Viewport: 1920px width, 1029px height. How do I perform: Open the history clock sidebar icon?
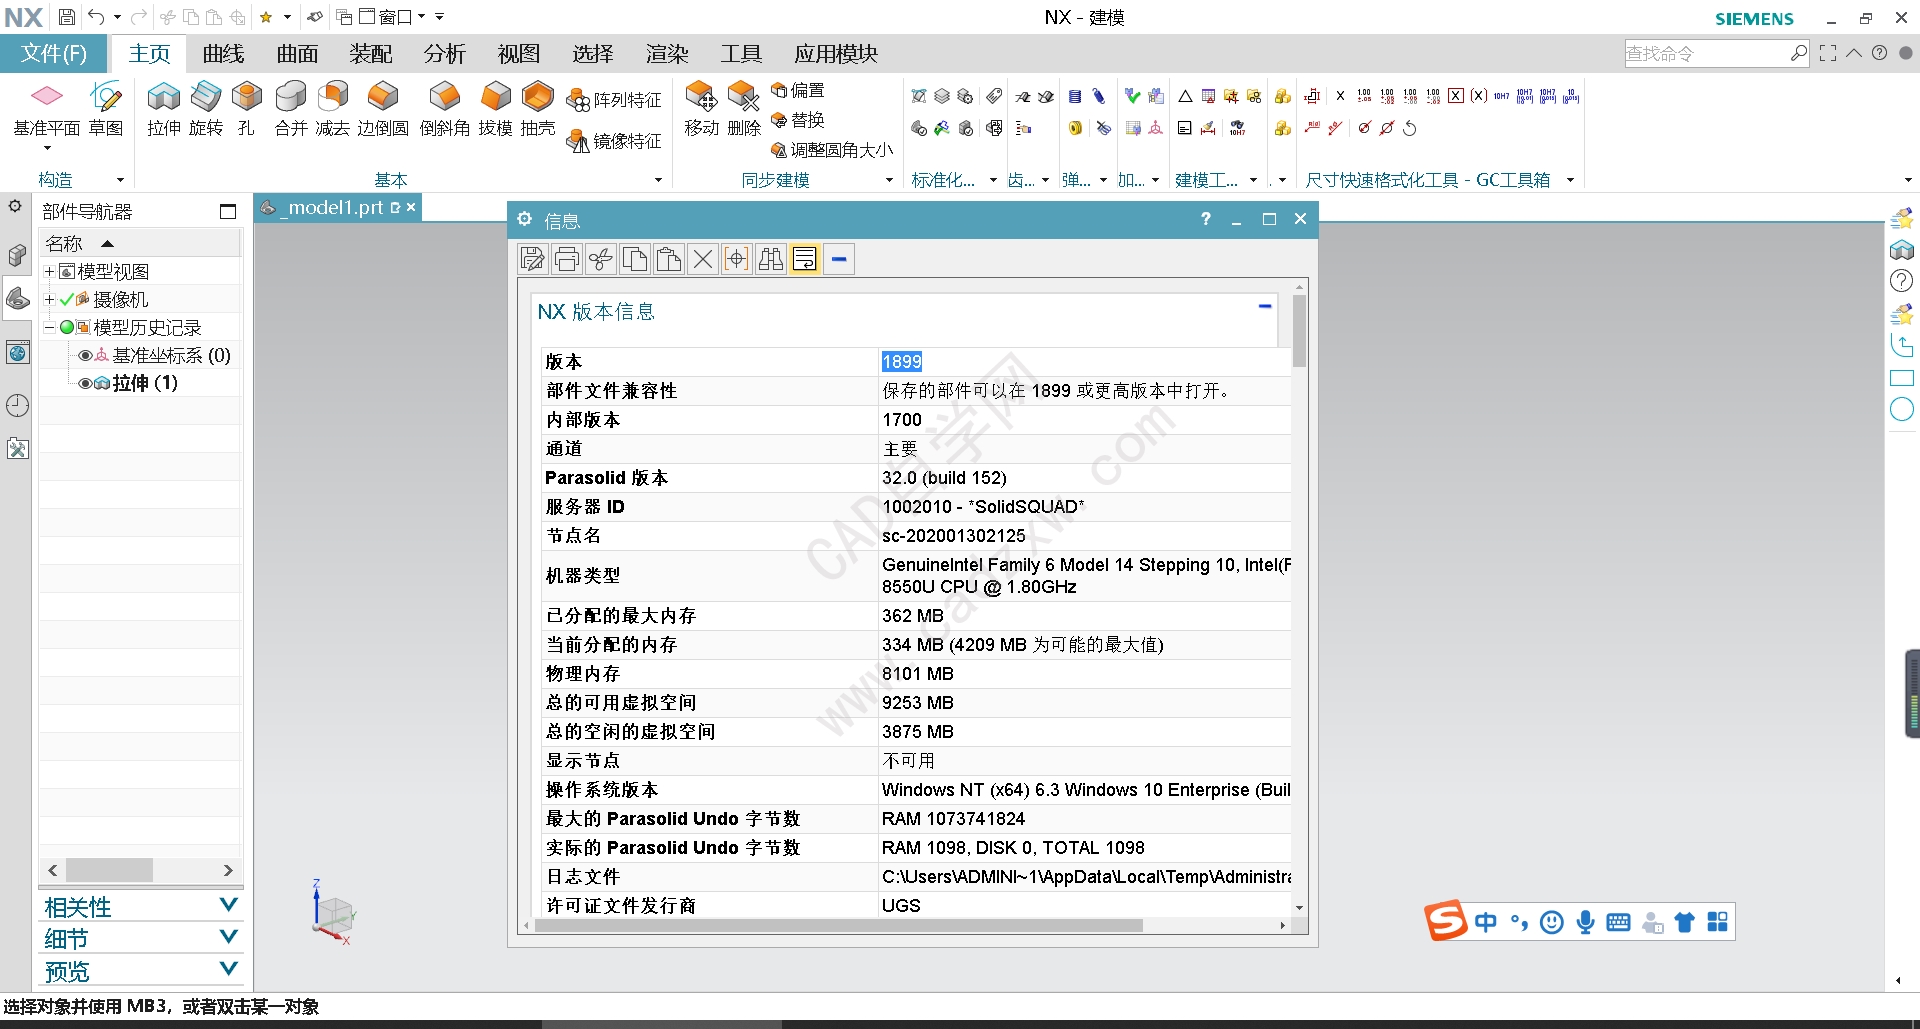pos(17,405)
